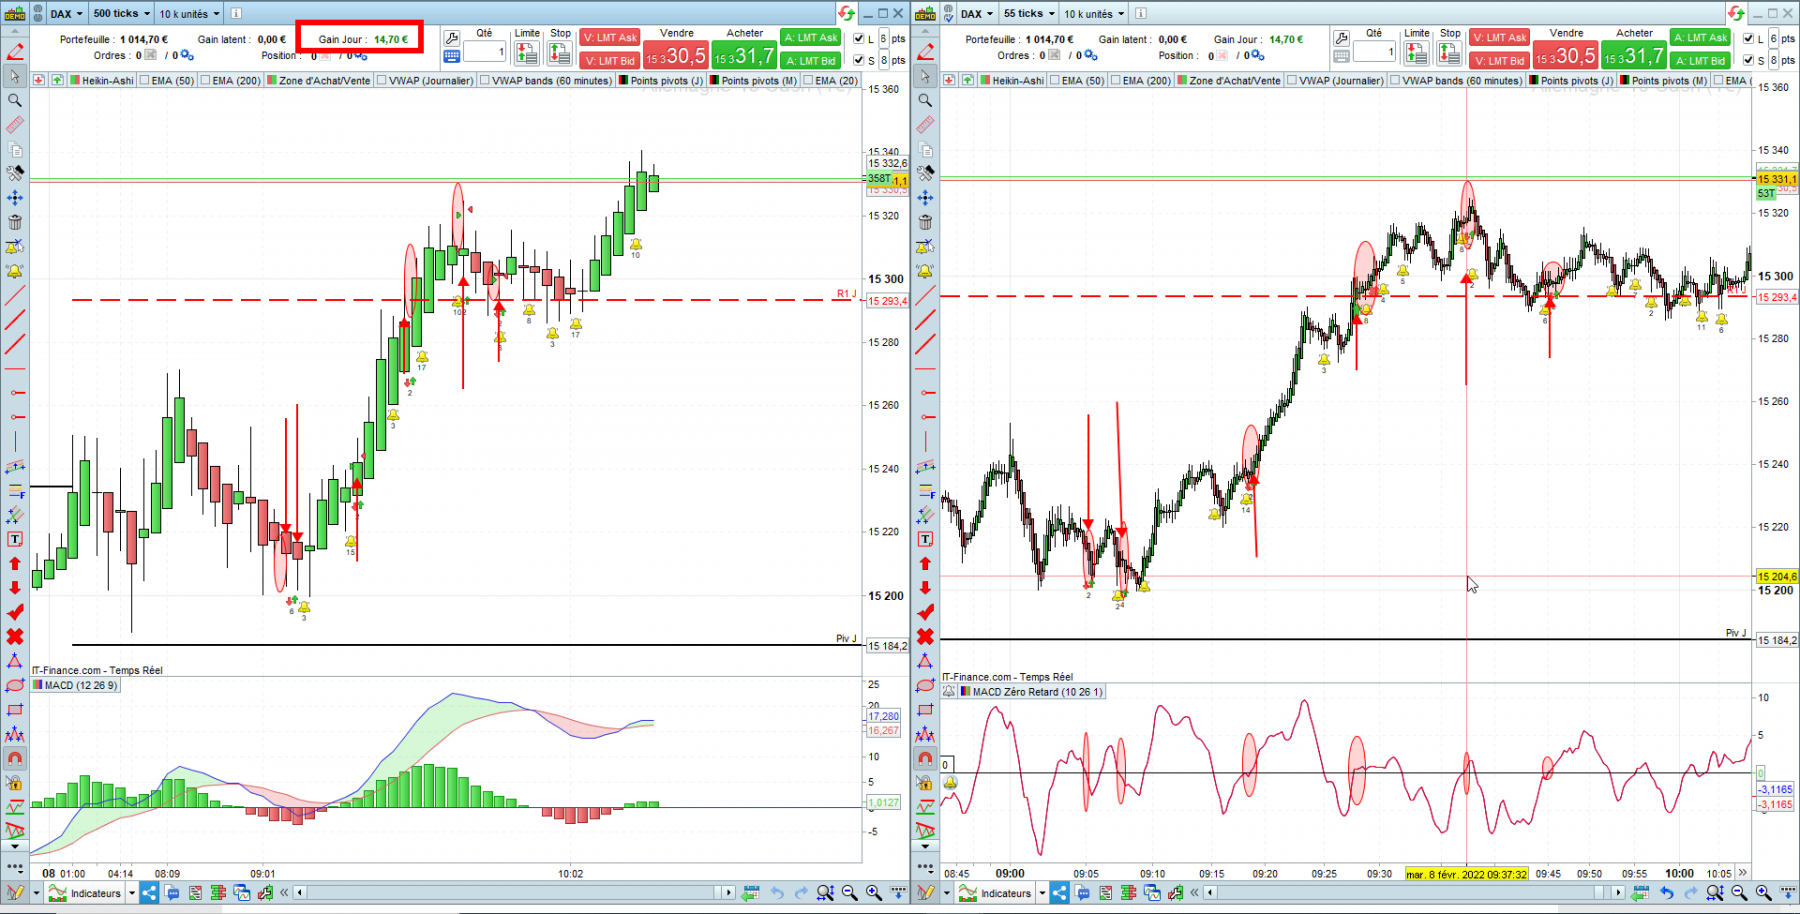Open 10 k unités dropdown in left window
This screenshot has width=1800, height=914.
point(189,13)
